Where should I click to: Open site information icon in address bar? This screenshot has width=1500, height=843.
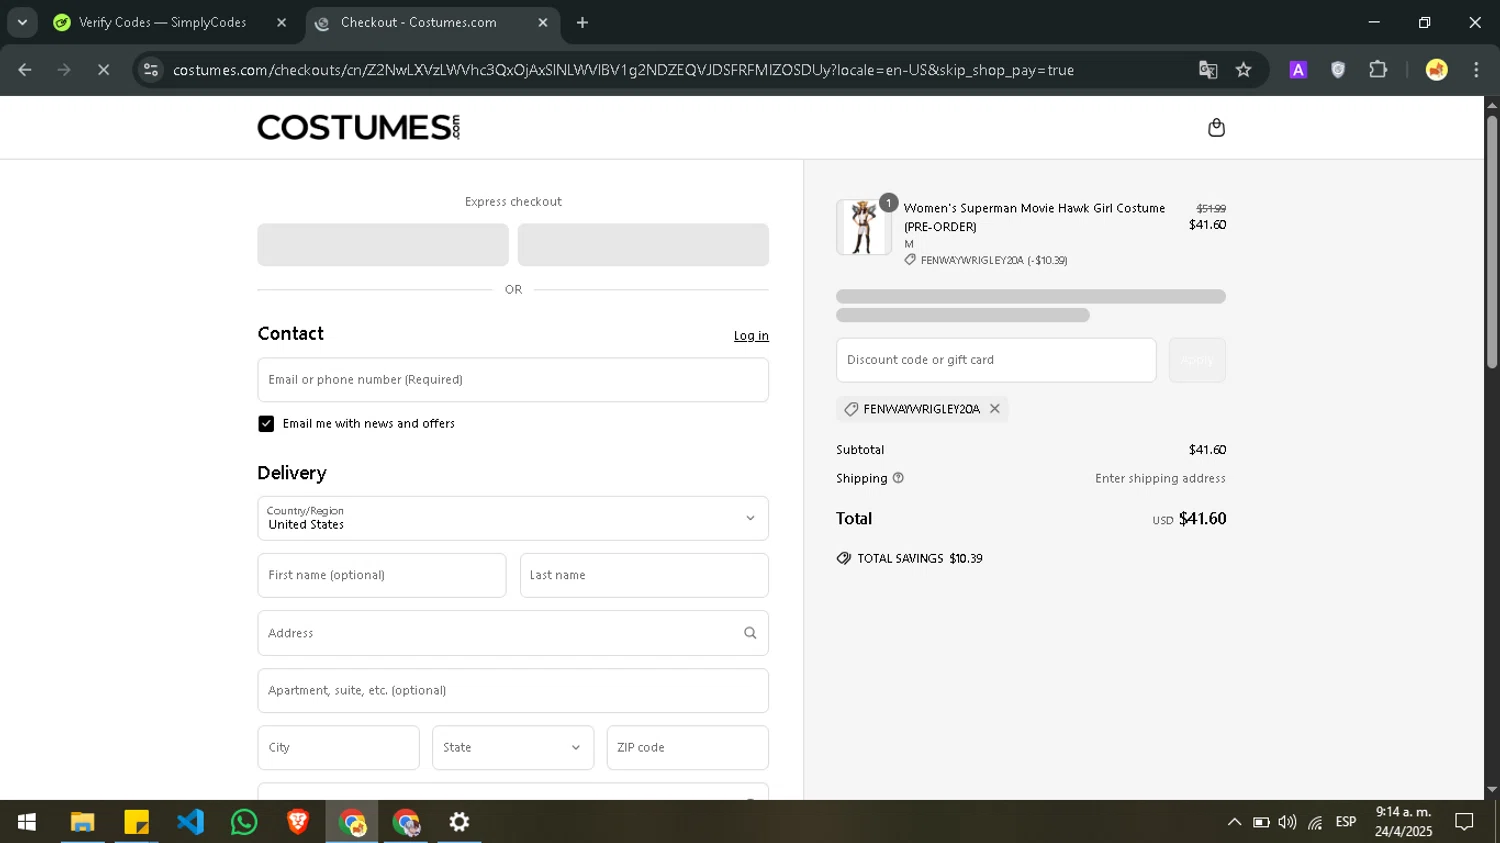pyautogui.click(x=151, y=70)
